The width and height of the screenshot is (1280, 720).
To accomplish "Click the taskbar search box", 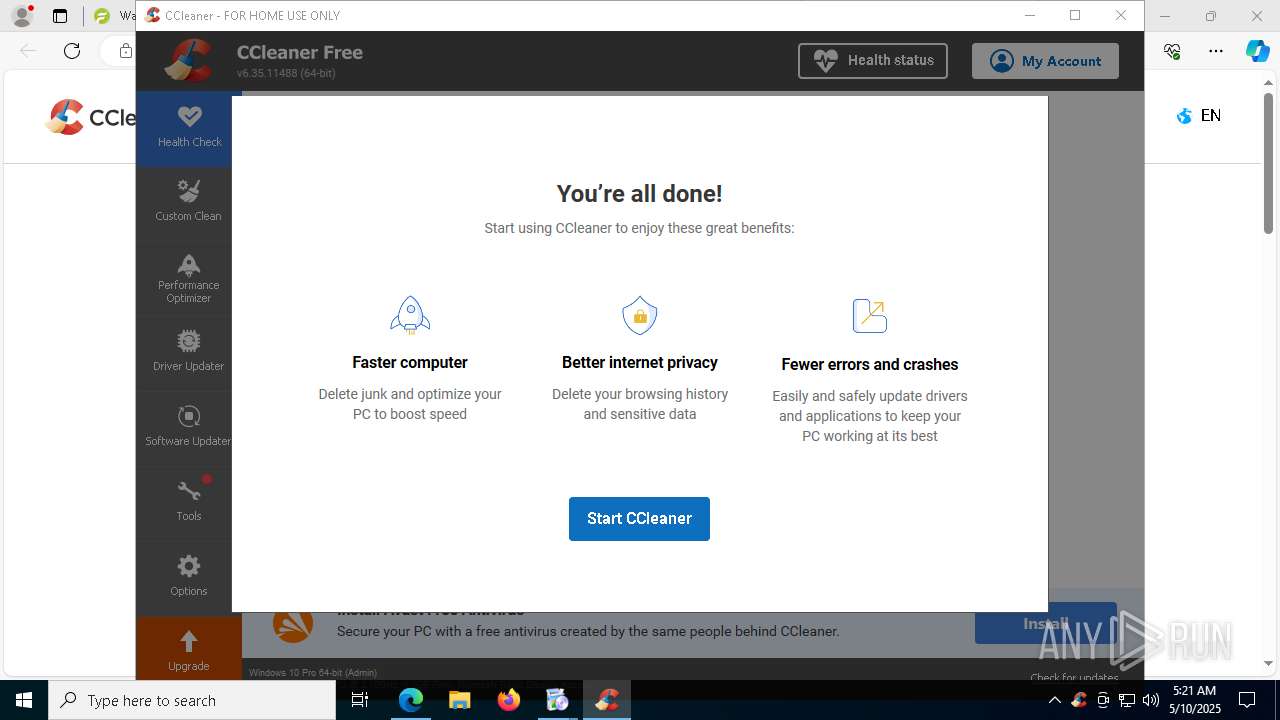I will [x=192, y=700].
